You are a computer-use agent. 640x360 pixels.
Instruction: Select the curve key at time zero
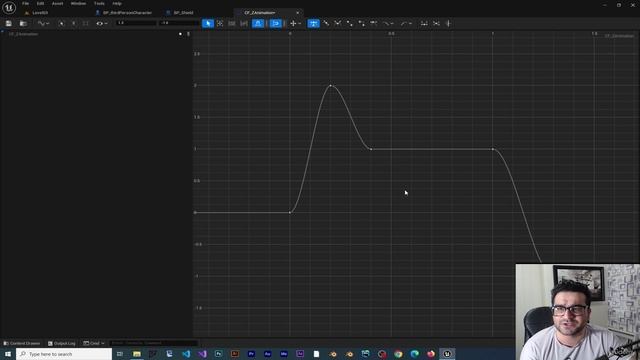pos(290,212)
